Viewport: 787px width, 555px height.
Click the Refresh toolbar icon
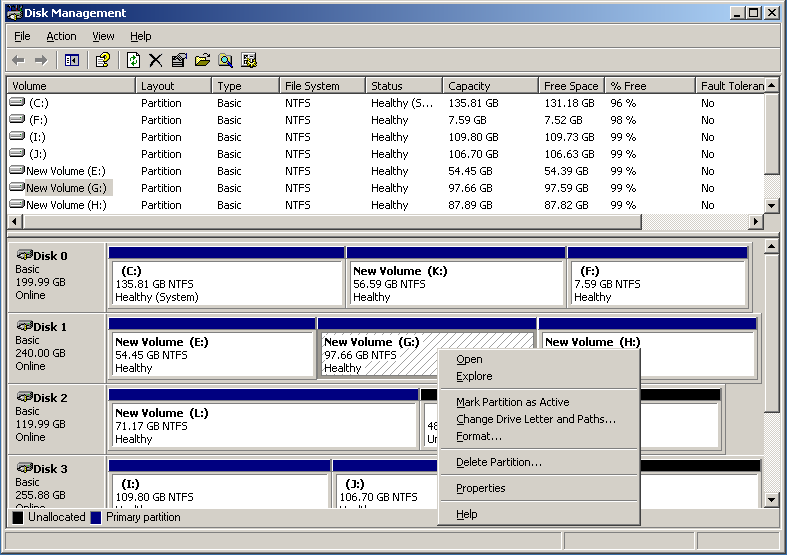pyautogui.click(x=133, y=61)
